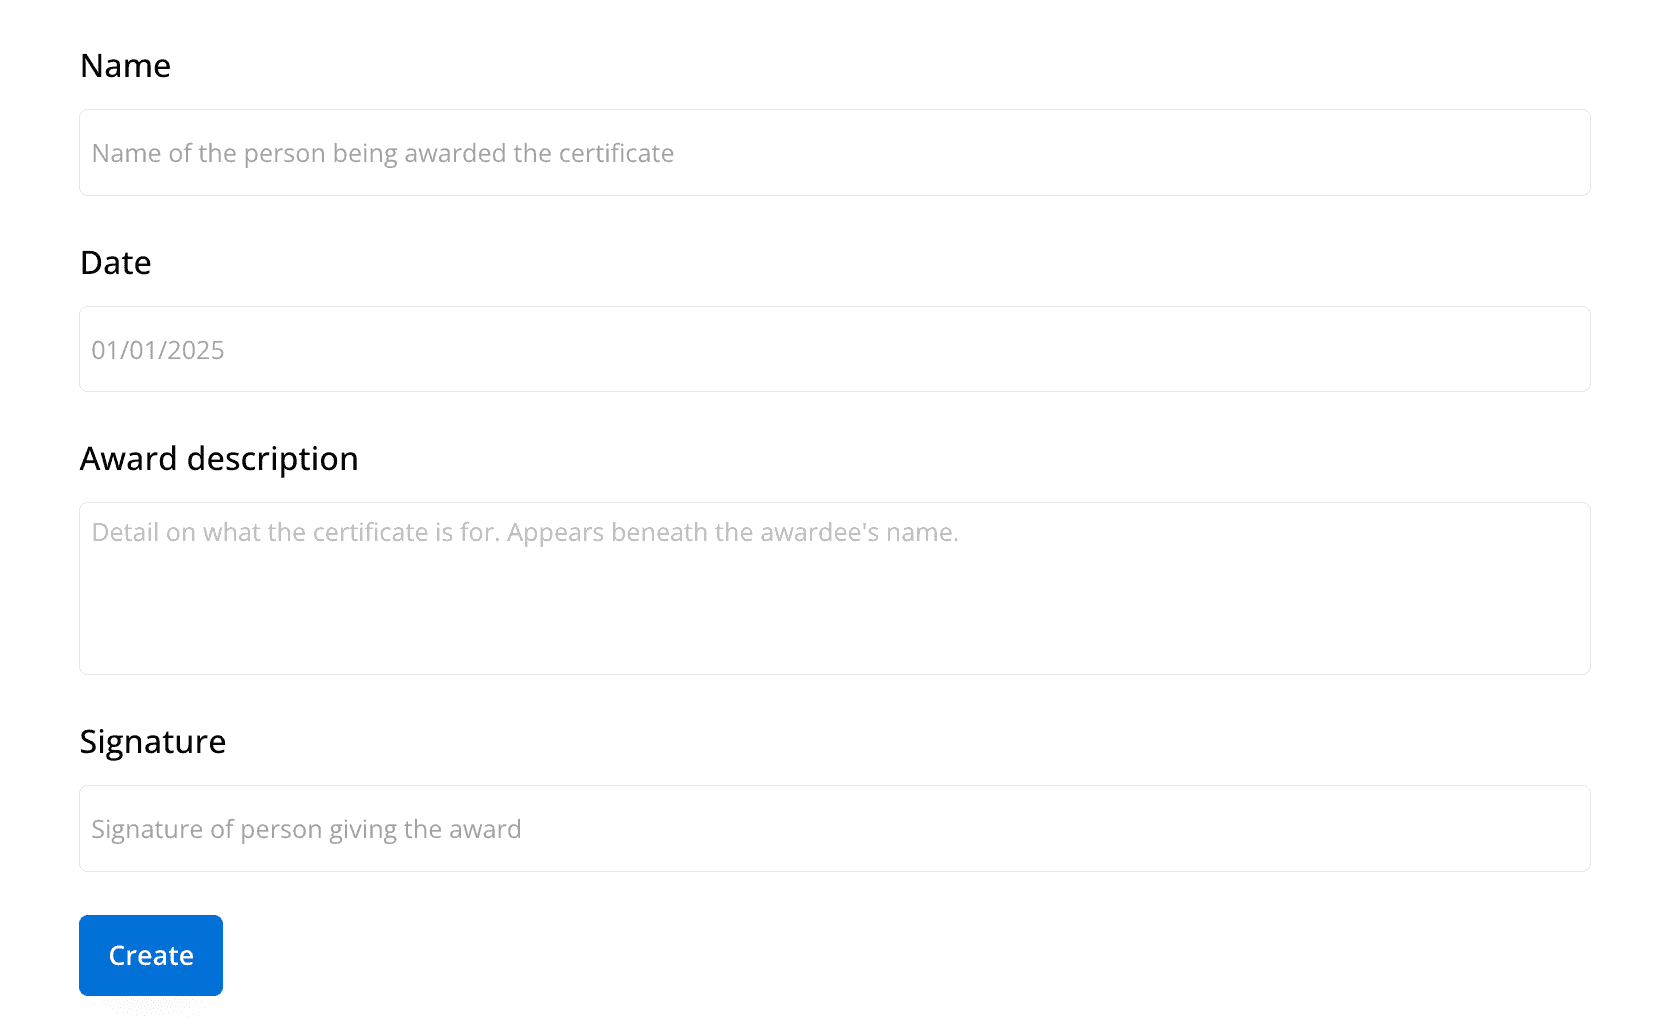Submit the form with the blue Create button
Viewport: 1656px width, 1030px height.
pyautogui.click(x=151, y=955)
